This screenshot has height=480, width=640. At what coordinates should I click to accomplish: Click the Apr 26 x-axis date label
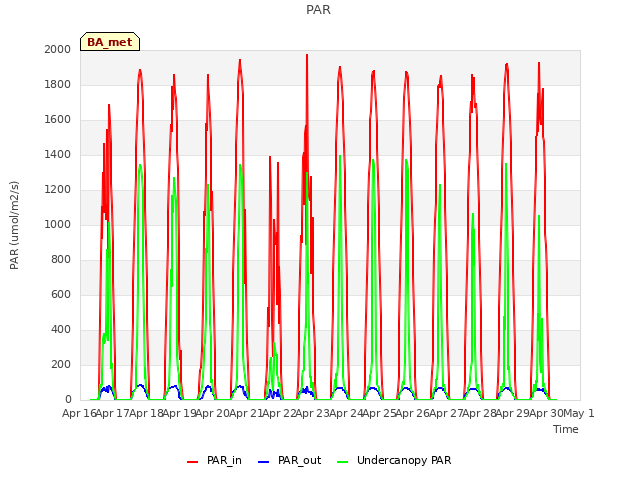pos(413,413)
